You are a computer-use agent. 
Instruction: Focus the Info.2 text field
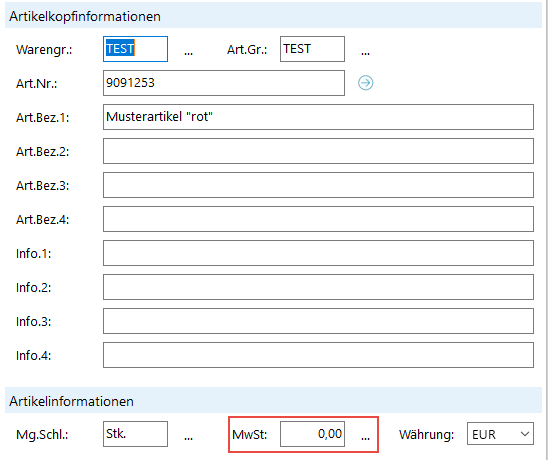pyautogui.click(x=318, y=287)
